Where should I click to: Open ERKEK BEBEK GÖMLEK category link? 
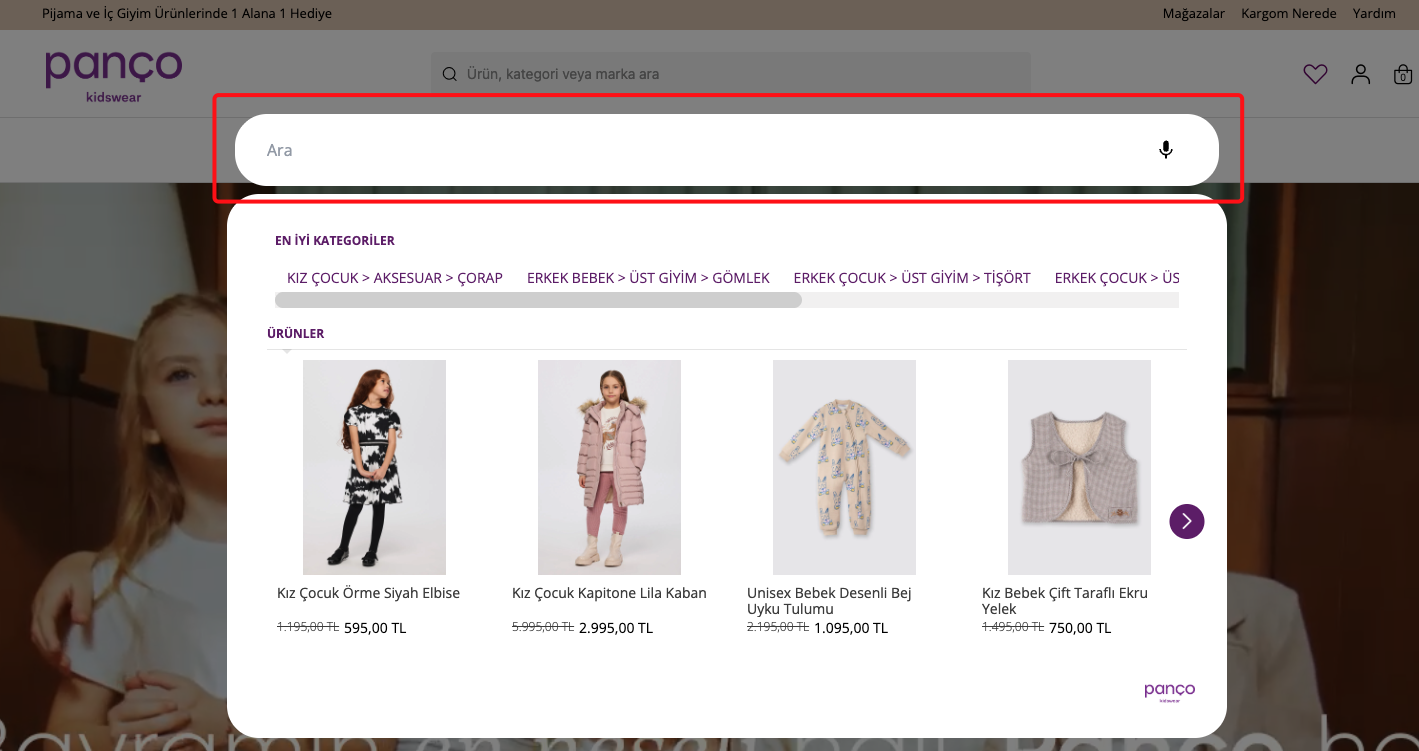click(x=648, y=277)
